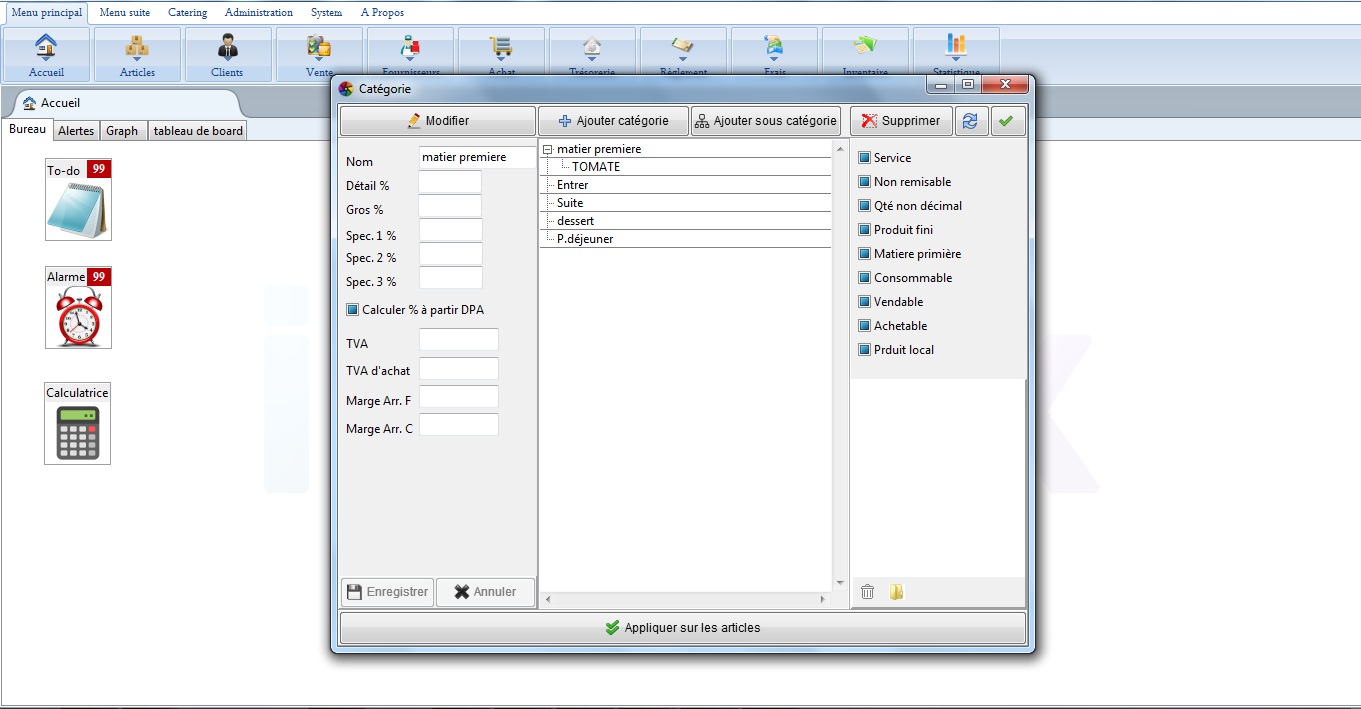Check Calculer % à partir DPA
Screen dimensions: 1361x709
coord(352,310)
